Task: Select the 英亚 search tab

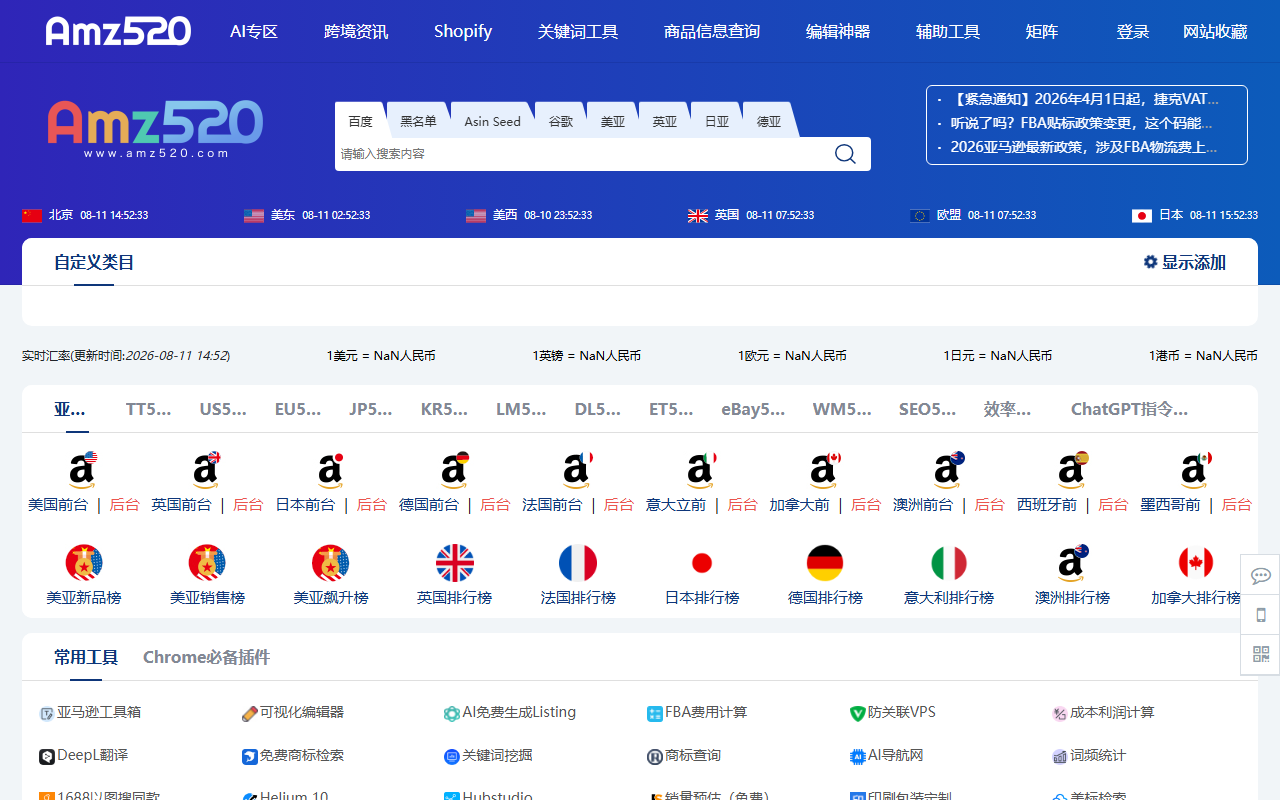Action: pyautogui.click(x=664, y=121)
